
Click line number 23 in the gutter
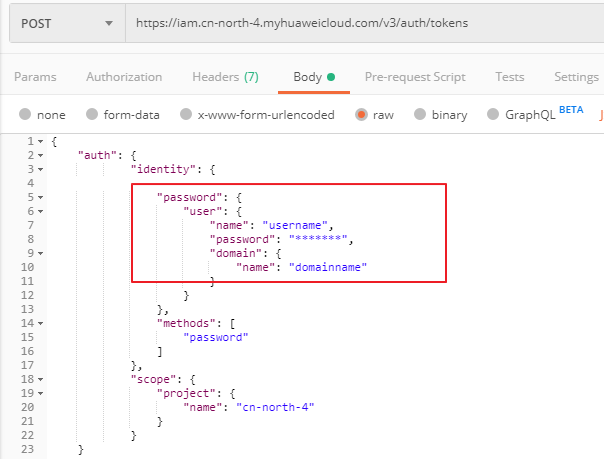tap(27, 449)
